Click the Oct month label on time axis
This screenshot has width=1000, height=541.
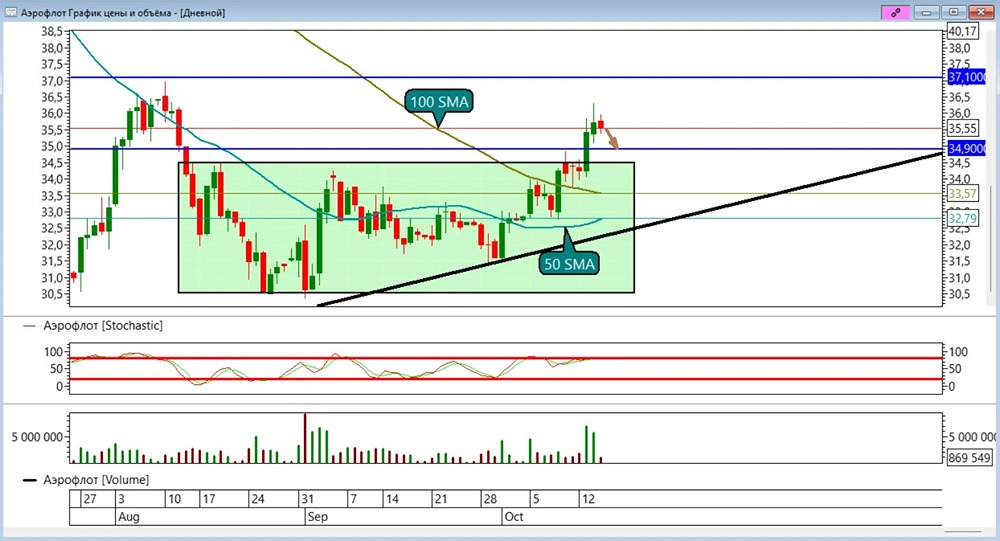tap(514, 517)
